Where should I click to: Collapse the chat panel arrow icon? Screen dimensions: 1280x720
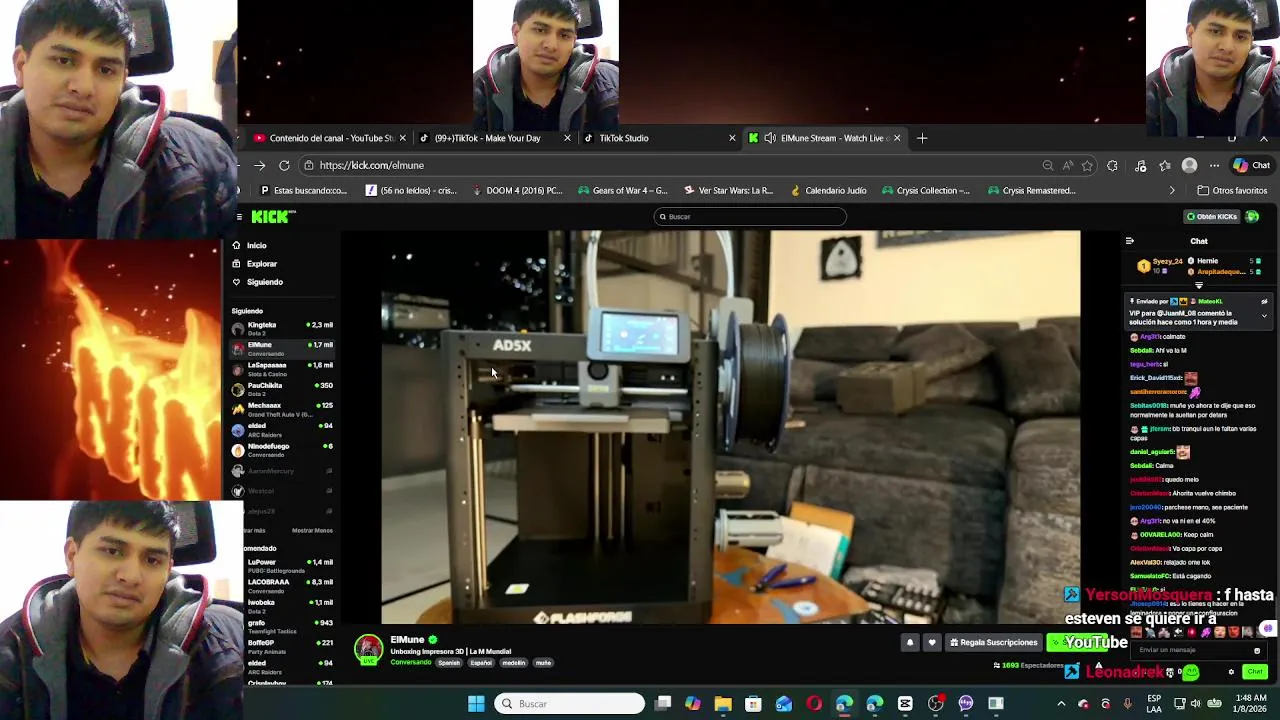coord(1130,241)
